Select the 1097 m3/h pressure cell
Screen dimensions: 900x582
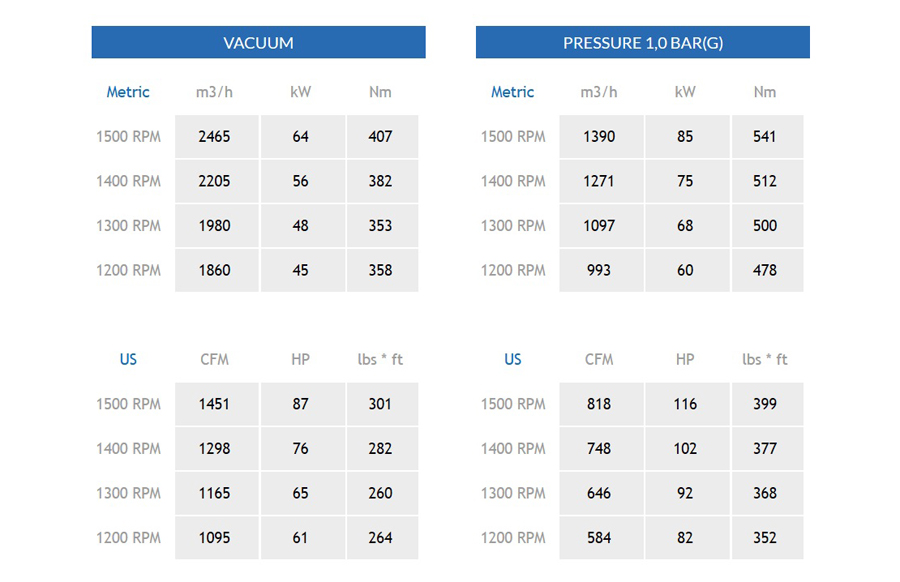(602, 226)
